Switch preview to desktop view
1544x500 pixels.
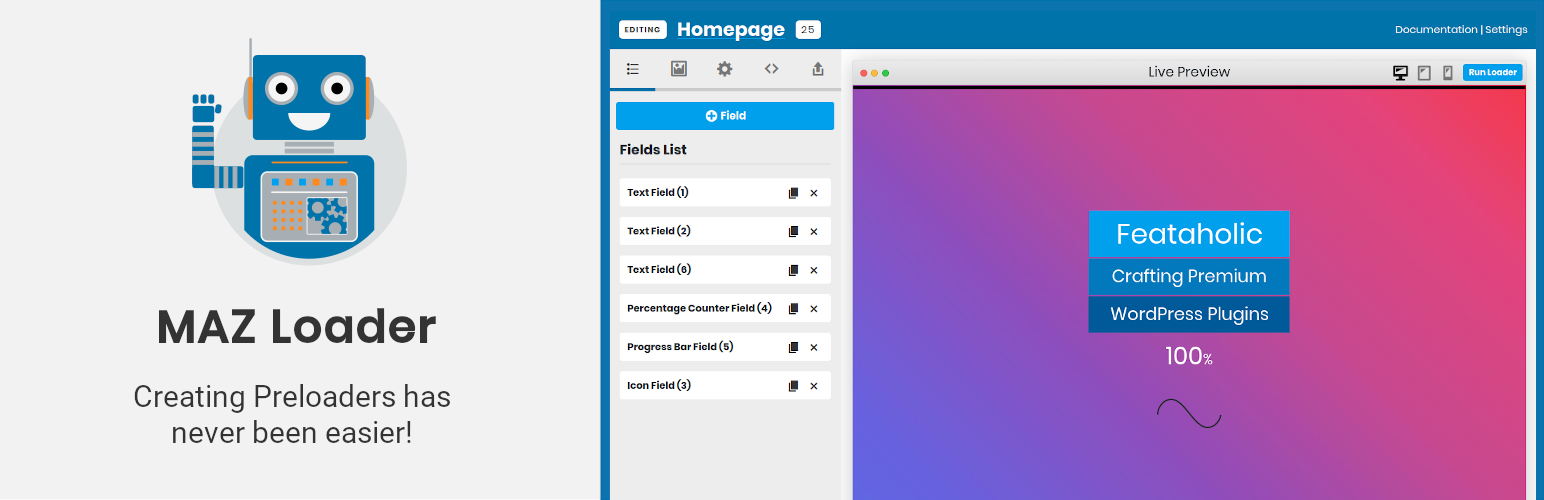pyautogui.click(x=1400, y=72)
